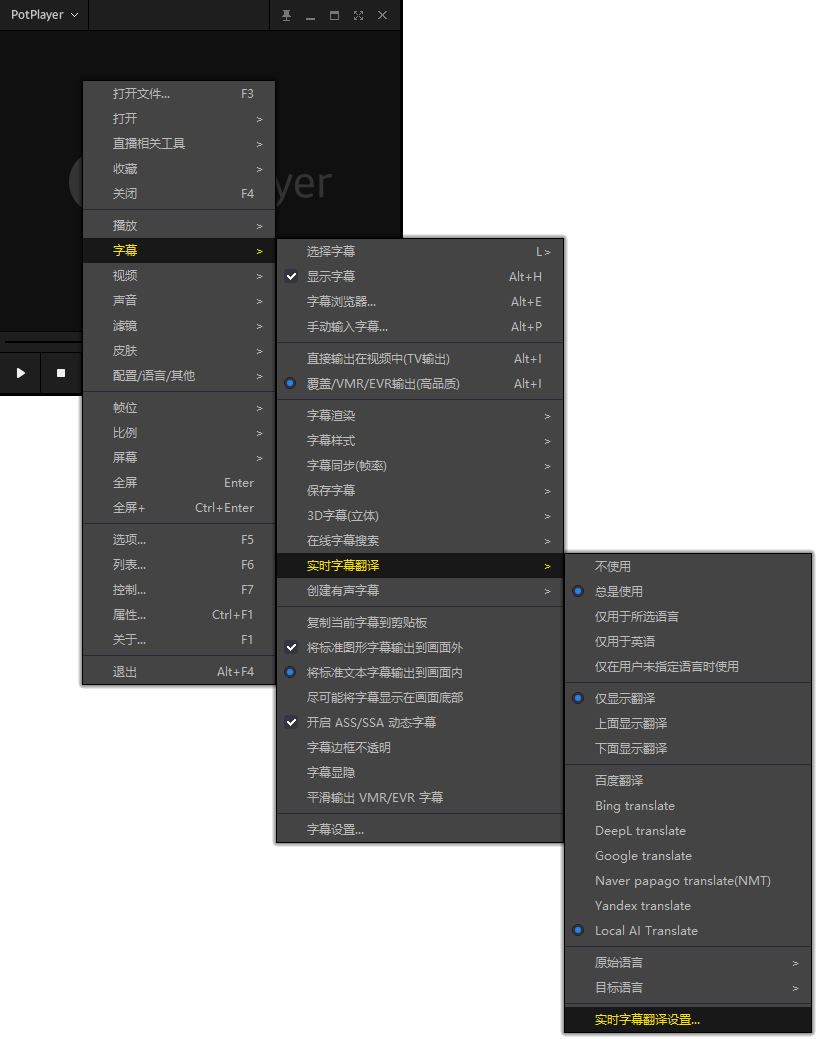The width and height of the screenshot is (817, 1039).
Task: Expand the 皮肤 submenu
Action: (x=179, y=351)
